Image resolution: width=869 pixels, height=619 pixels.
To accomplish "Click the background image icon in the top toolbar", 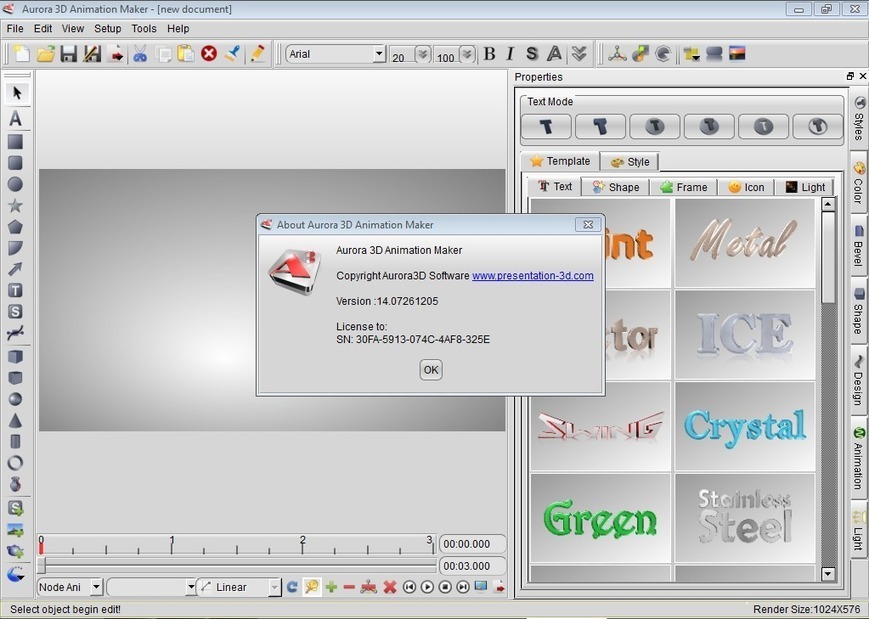I will [737, 54].
